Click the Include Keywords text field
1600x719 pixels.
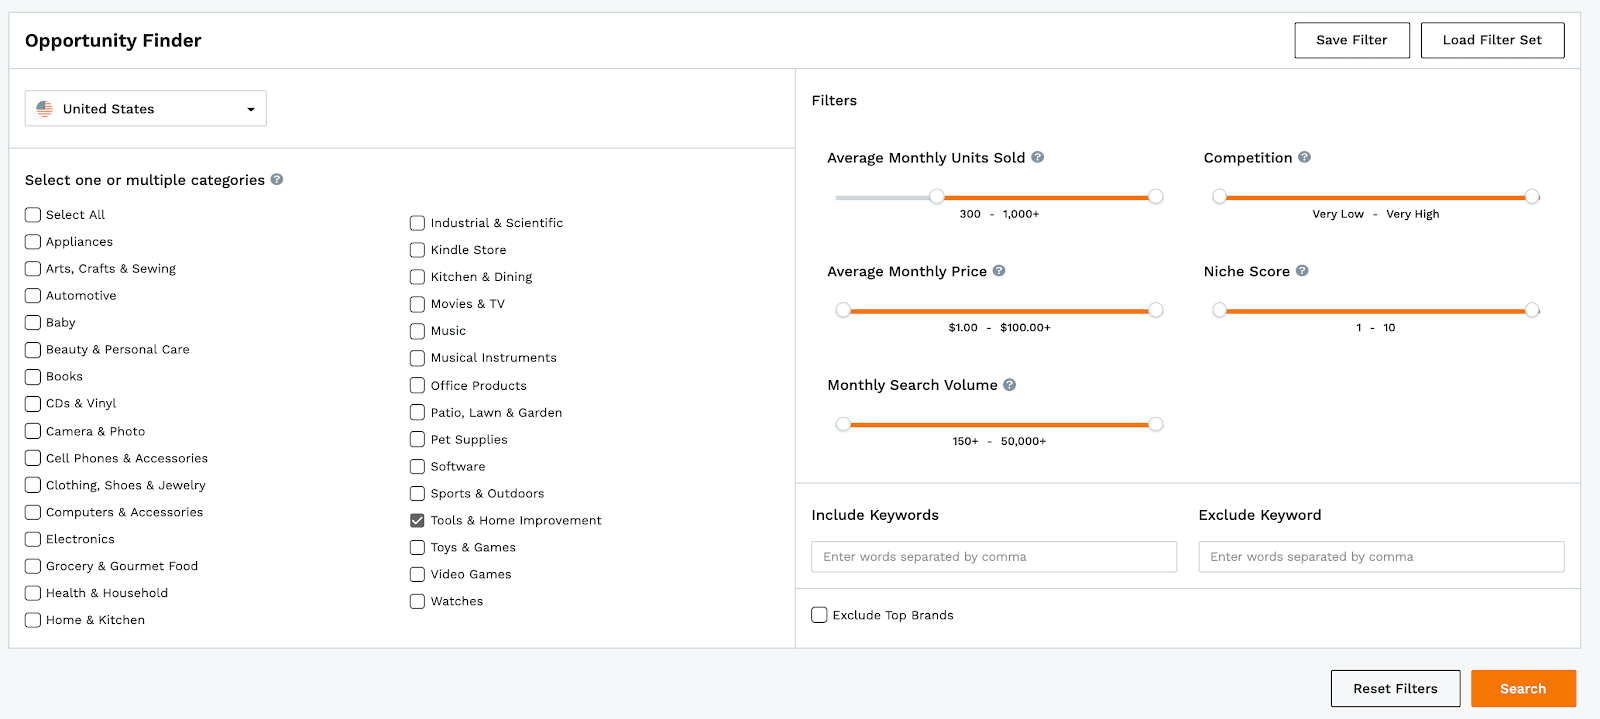[x=993, y=557]
